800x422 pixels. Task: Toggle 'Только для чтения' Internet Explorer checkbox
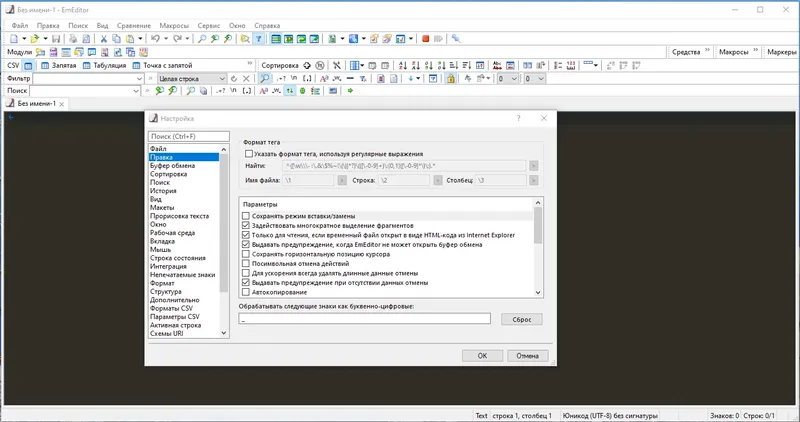tap(245, 235)
